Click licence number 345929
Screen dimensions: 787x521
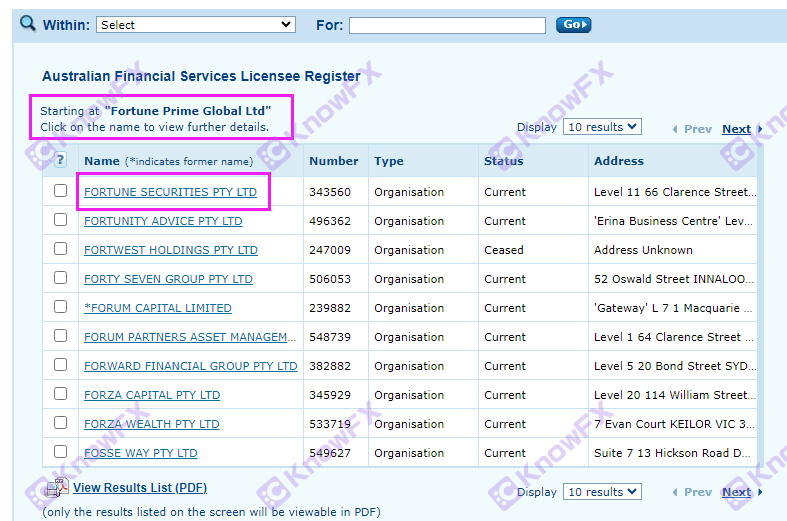coord(330,396)
